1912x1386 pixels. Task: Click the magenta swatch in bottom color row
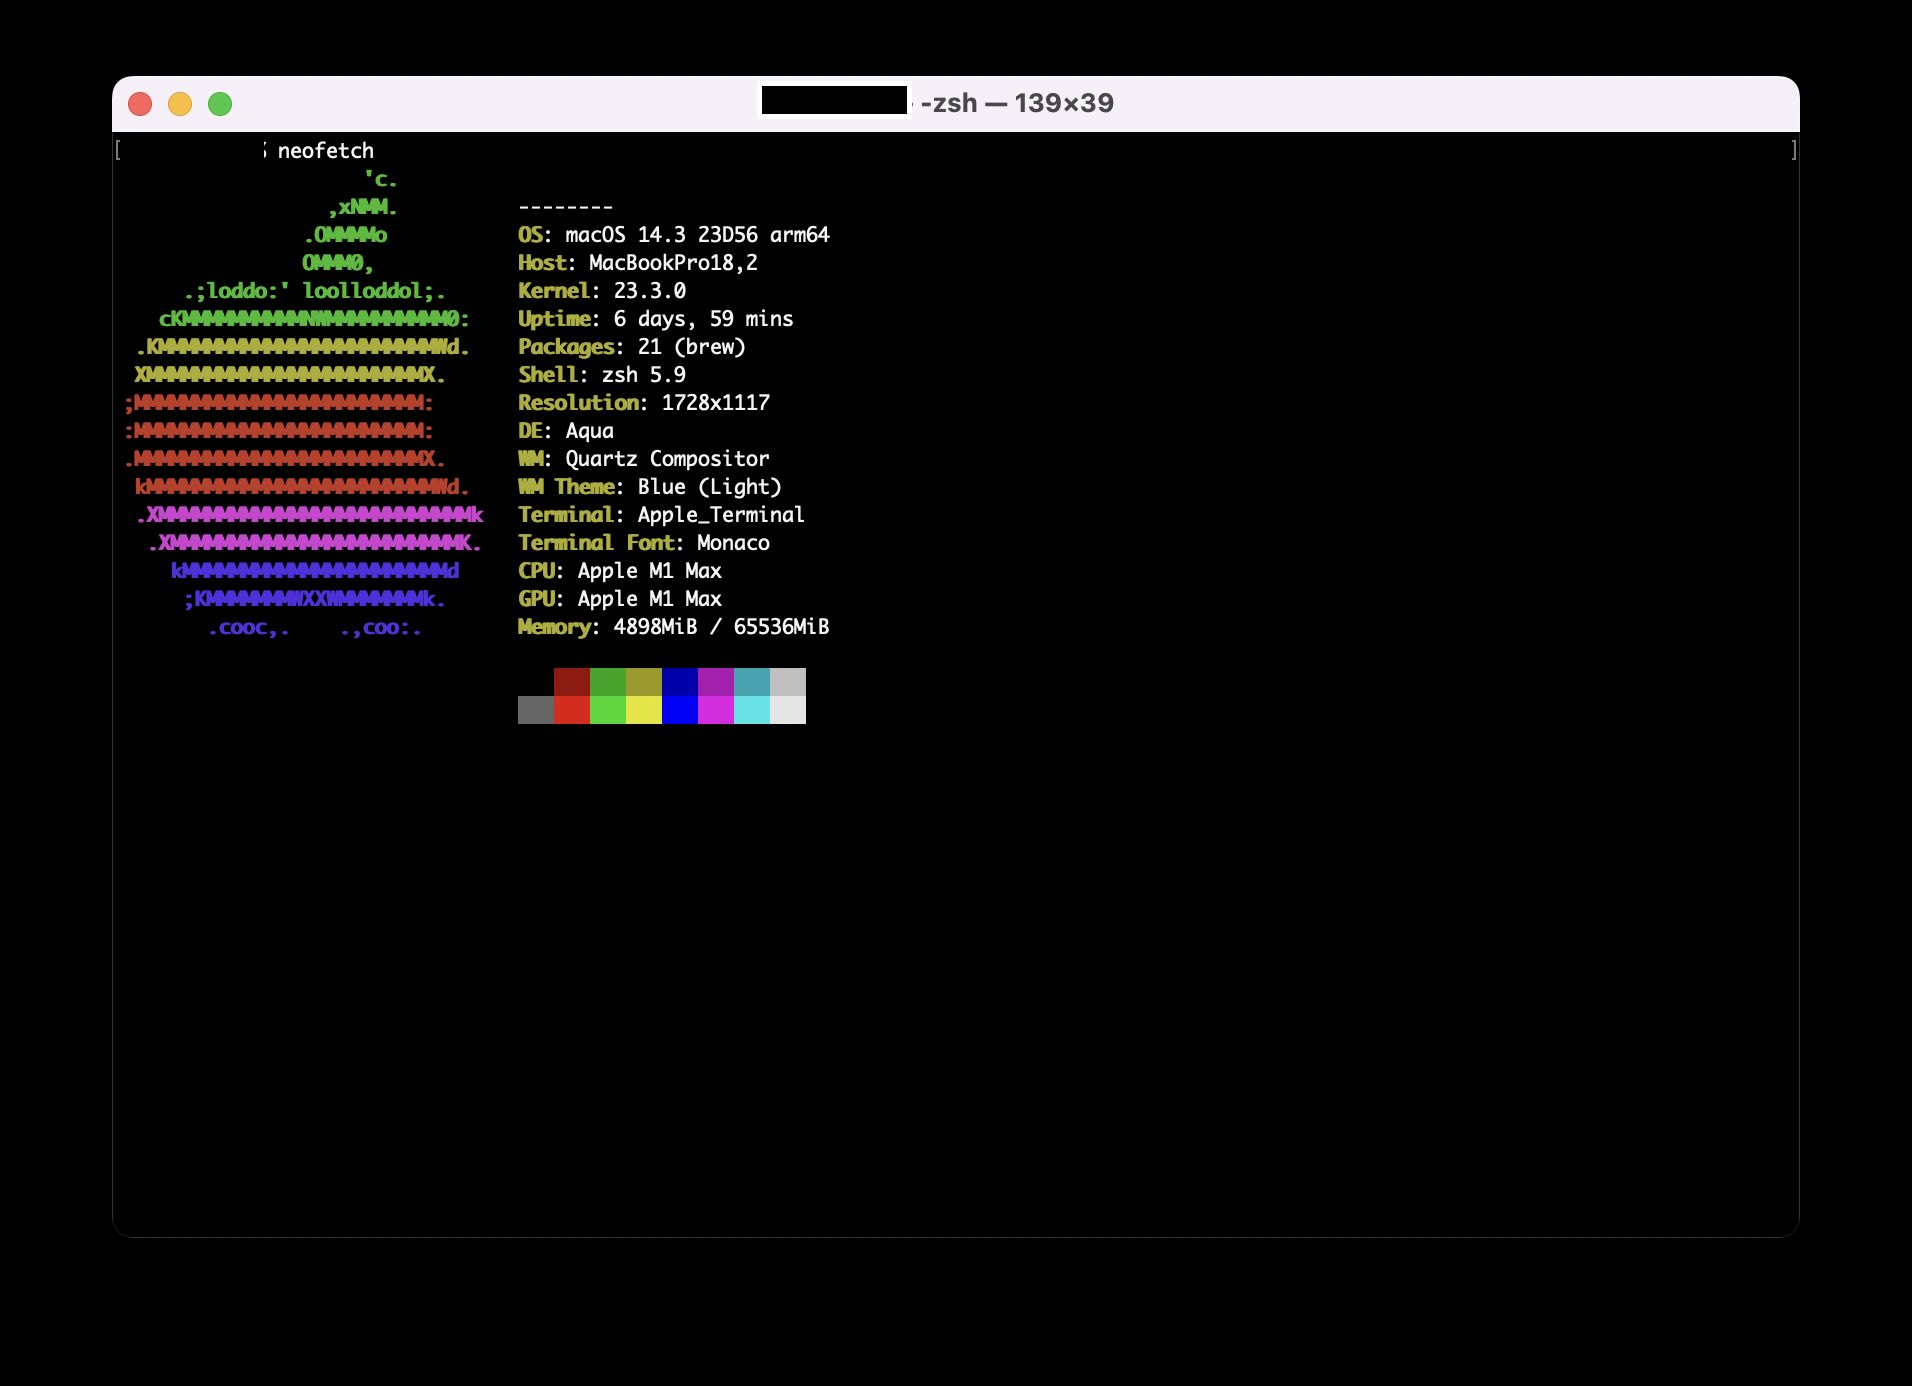click(716, 710)
